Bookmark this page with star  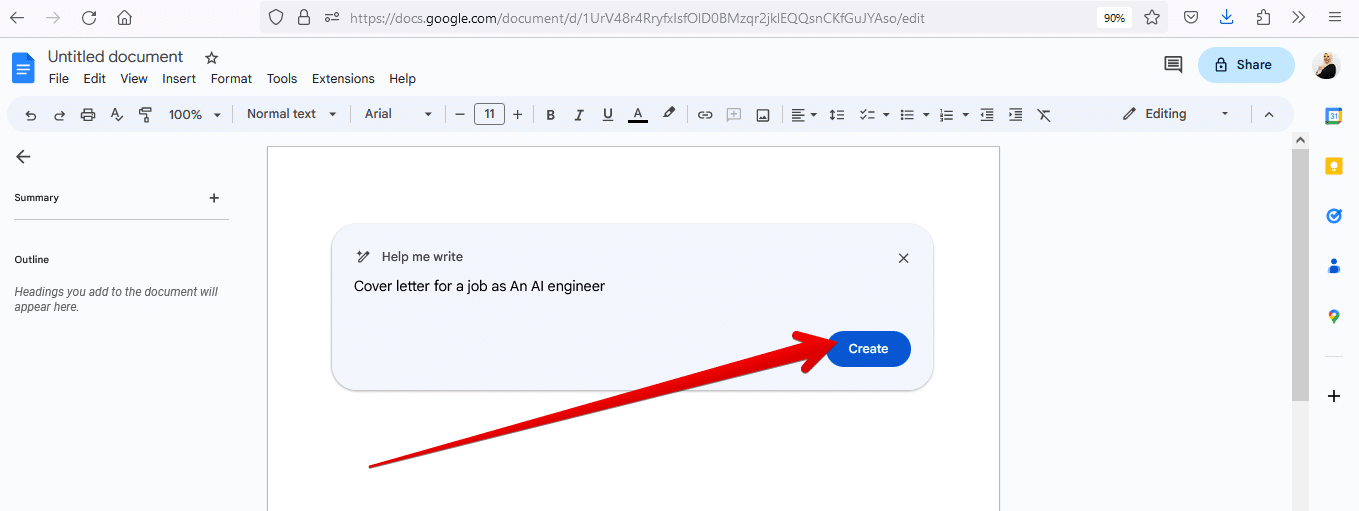click(x=1152, y=17)
